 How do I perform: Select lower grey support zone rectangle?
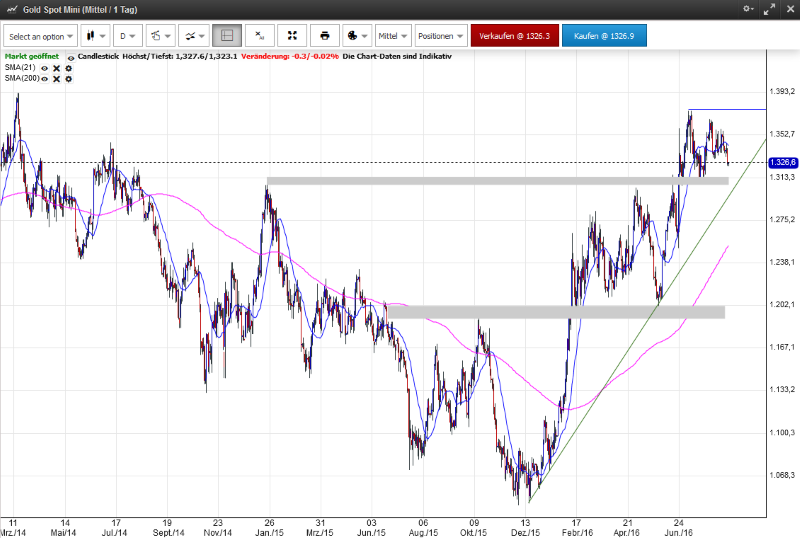point(556,312)
